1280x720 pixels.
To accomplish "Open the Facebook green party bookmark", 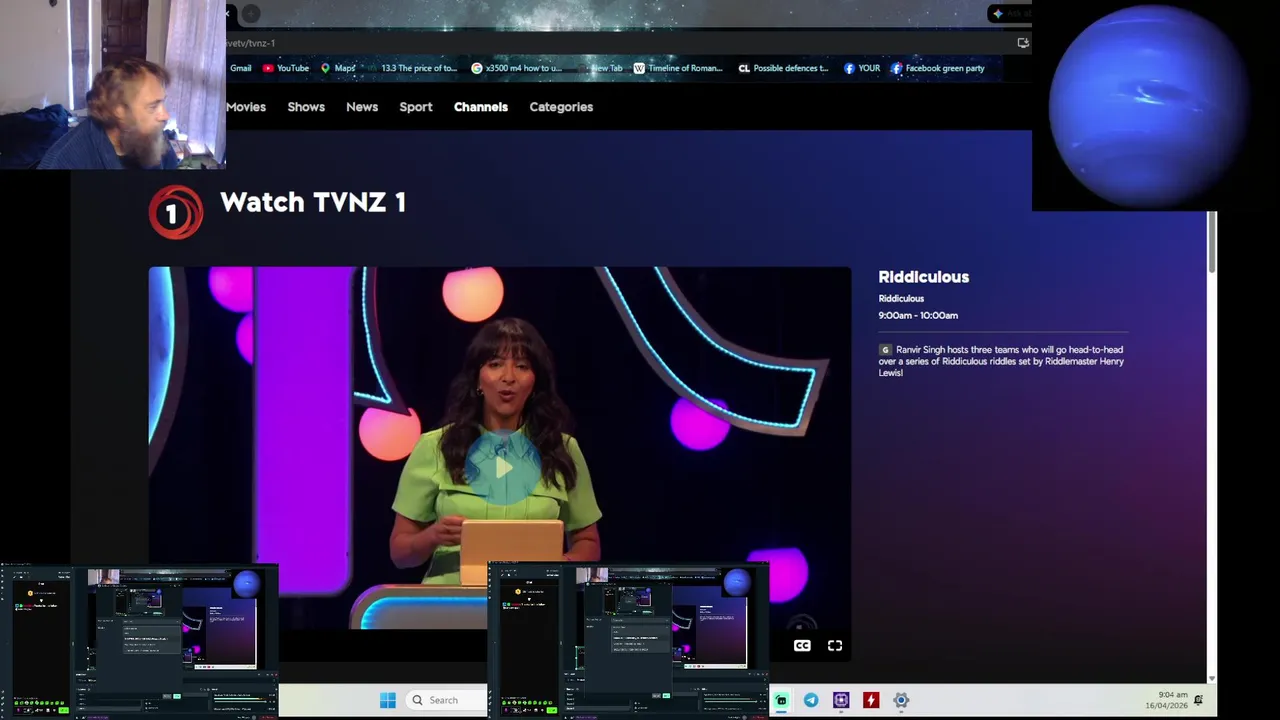I will tap(938, 68).
